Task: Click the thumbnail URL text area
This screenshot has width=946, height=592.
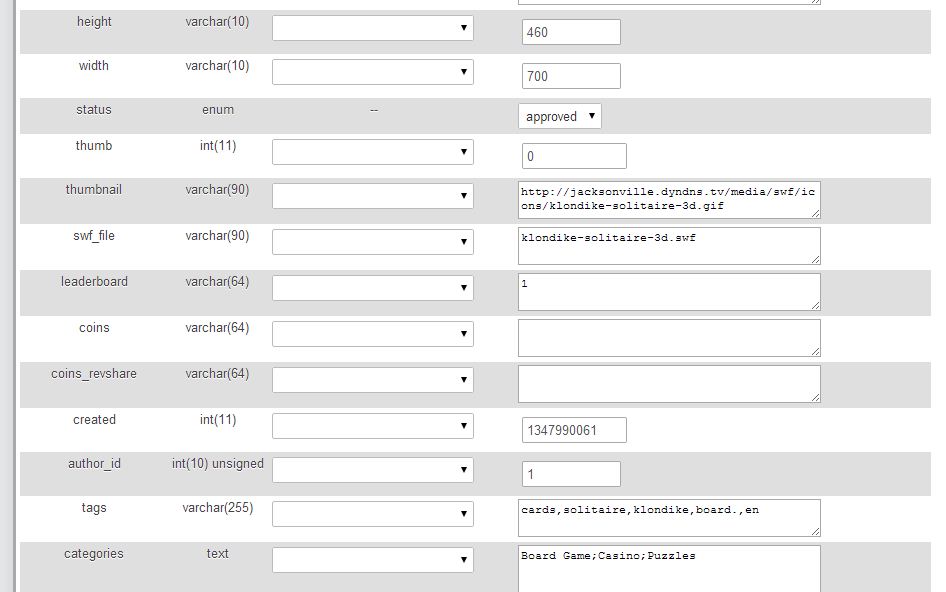Action: tap(668, 199)
